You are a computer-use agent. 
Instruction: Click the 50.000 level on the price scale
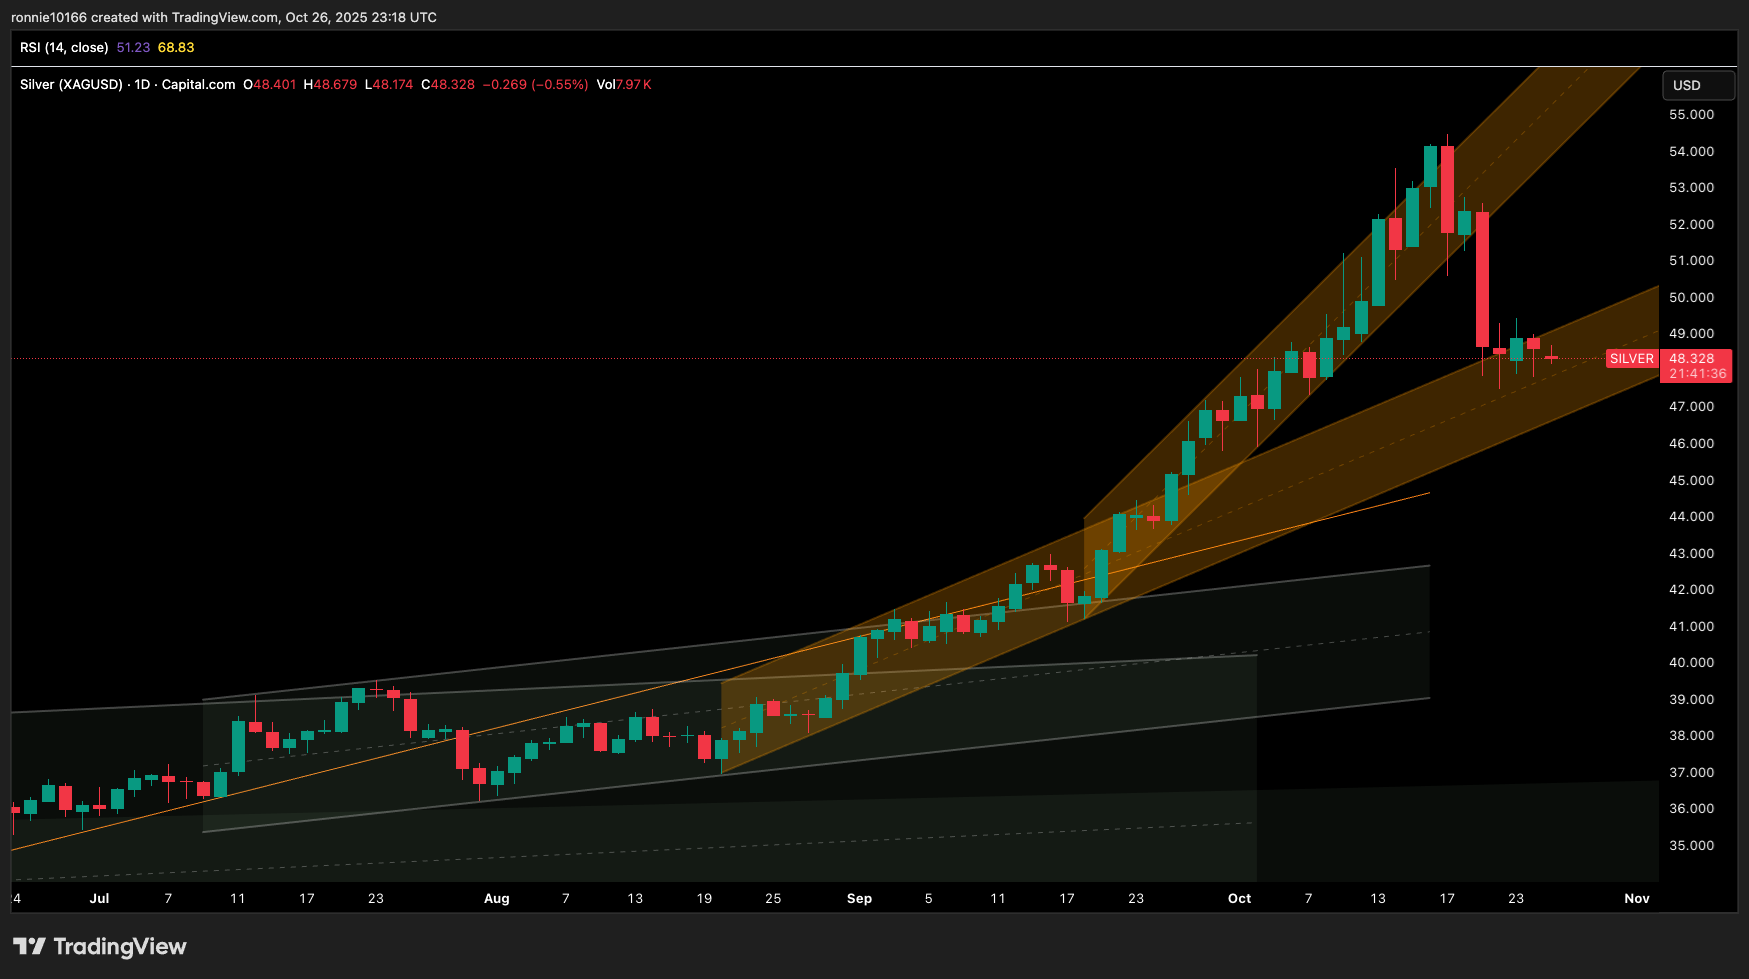pos(1694,297)
